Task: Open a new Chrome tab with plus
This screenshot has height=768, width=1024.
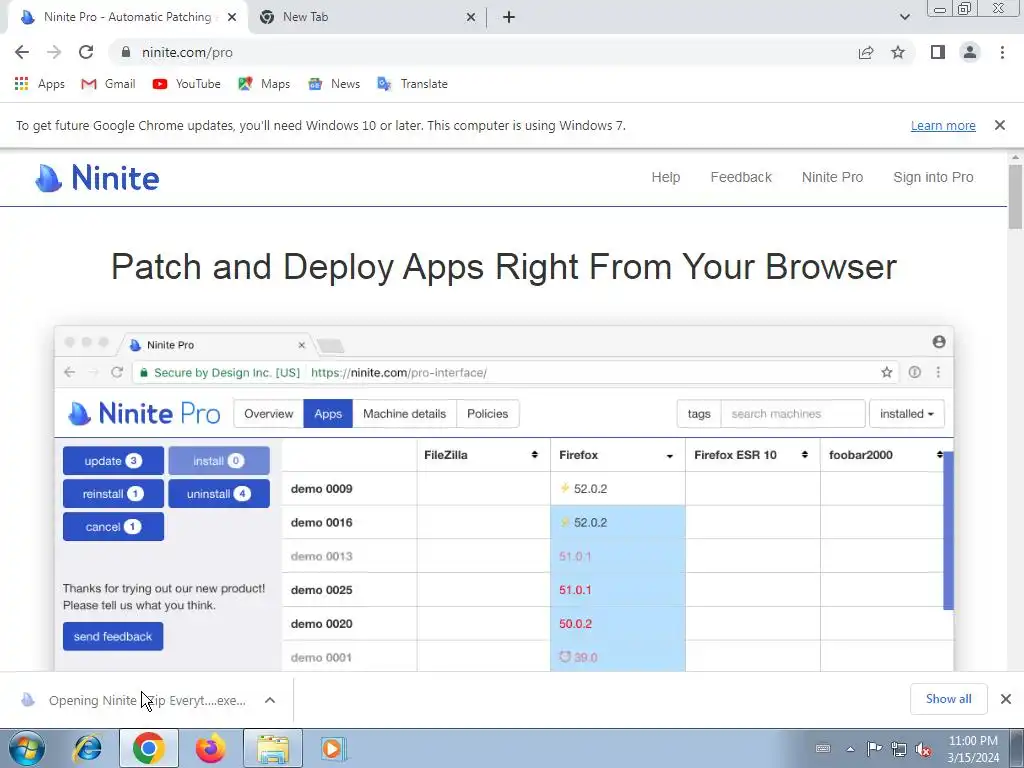Action: pos(509,17)
